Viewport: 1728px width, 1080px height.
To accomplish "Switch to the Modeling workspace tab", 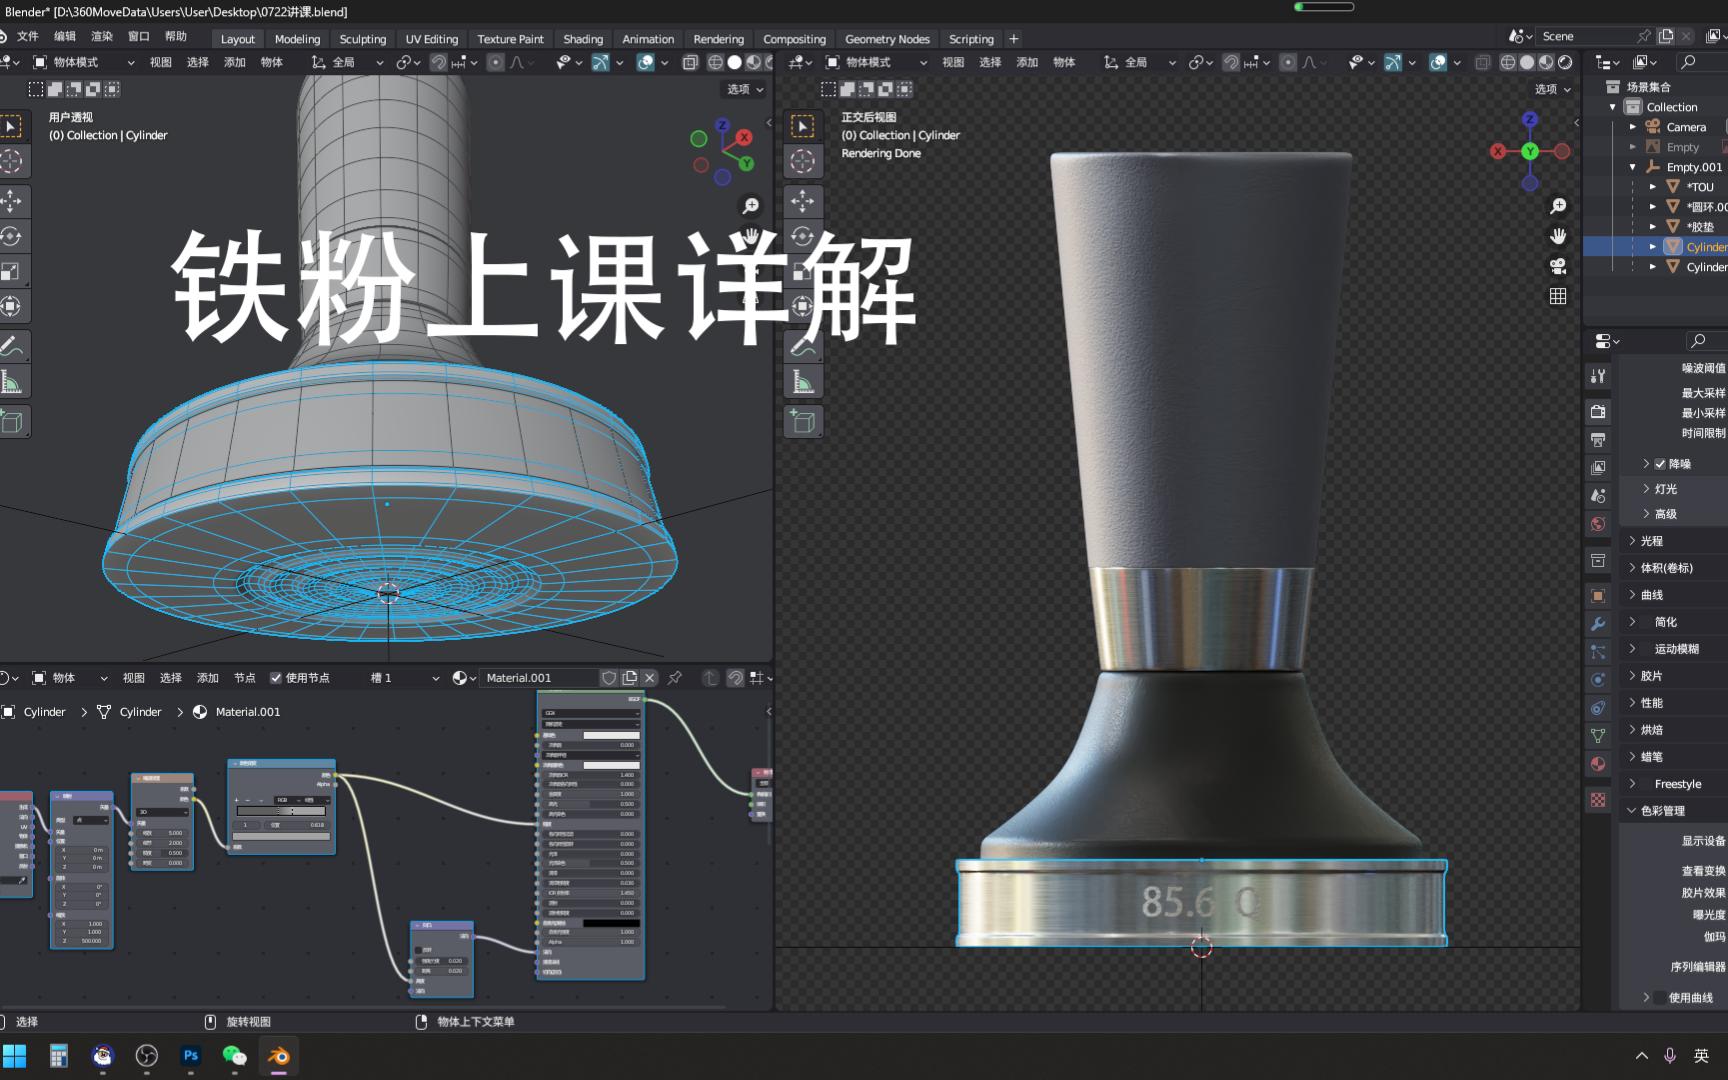I will click(x=297, y=39).
